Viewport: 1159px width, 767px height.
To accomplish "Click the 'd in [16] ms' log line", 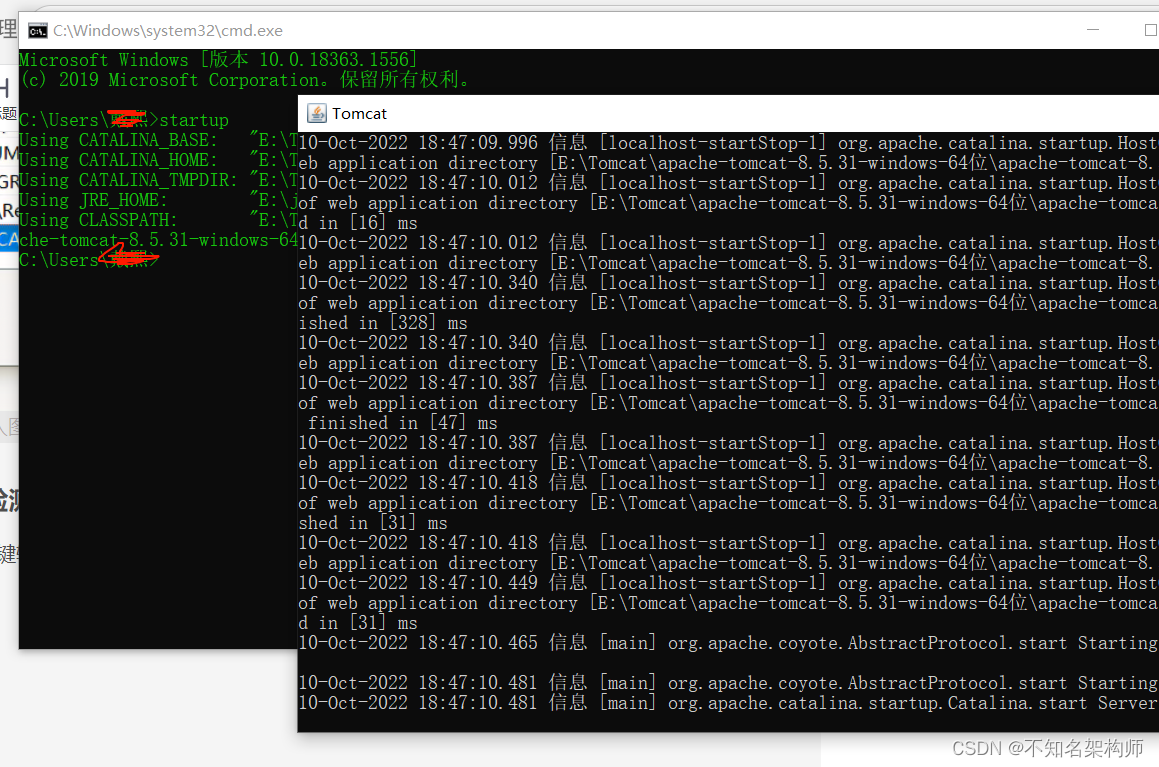I will tap(358, 223).
